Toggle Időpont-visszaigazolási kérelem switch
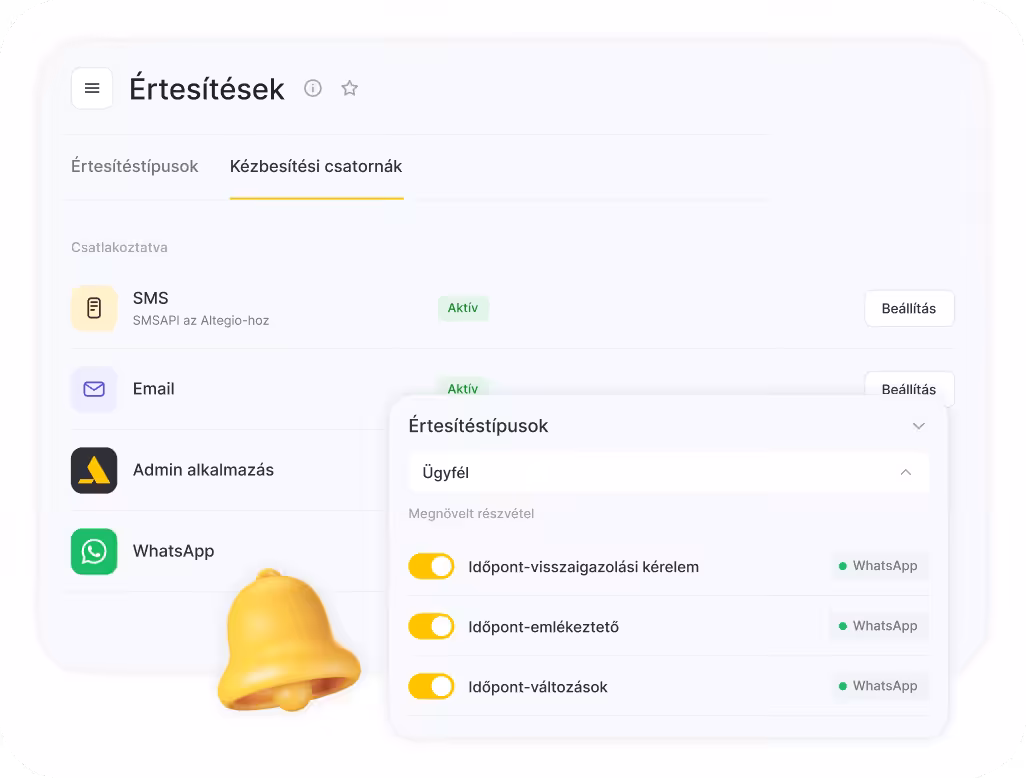The width and height of the screenshot is (1026, 778). [x=431, y=567]
